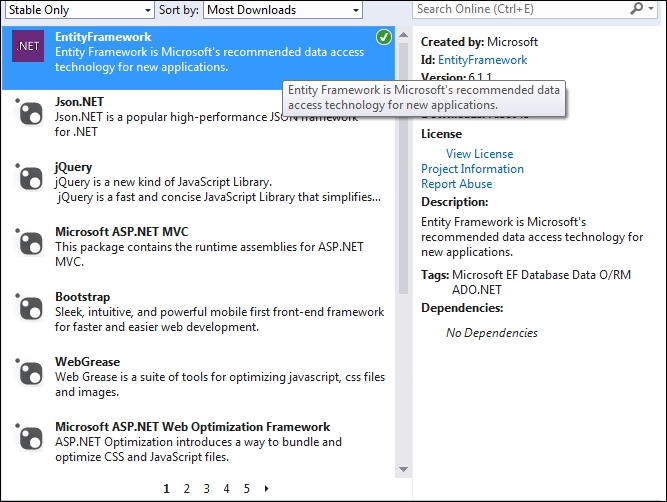Click the 'Sort by:' label

click(179, 9)
